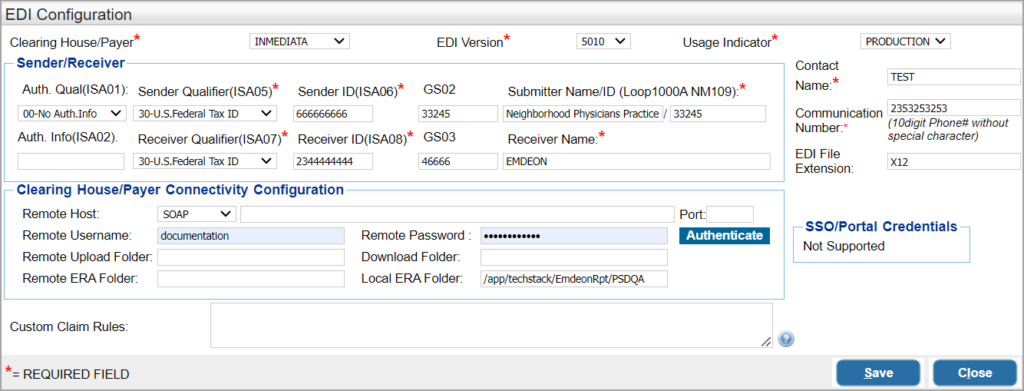
Task: Close the EDI Configuration dialog
Action: [974, 373]
